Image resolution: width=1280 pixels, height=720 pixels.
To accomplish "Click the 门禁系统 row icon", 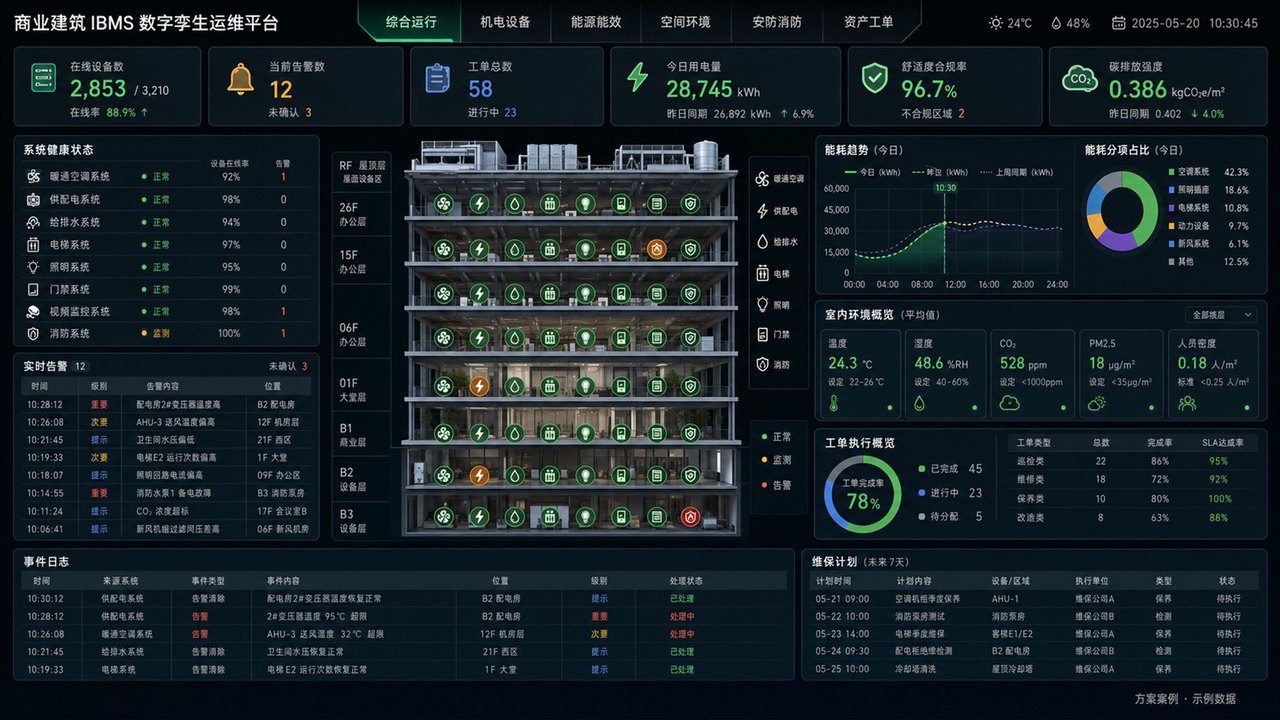I will pyautogui.click(x=32, y=289).
